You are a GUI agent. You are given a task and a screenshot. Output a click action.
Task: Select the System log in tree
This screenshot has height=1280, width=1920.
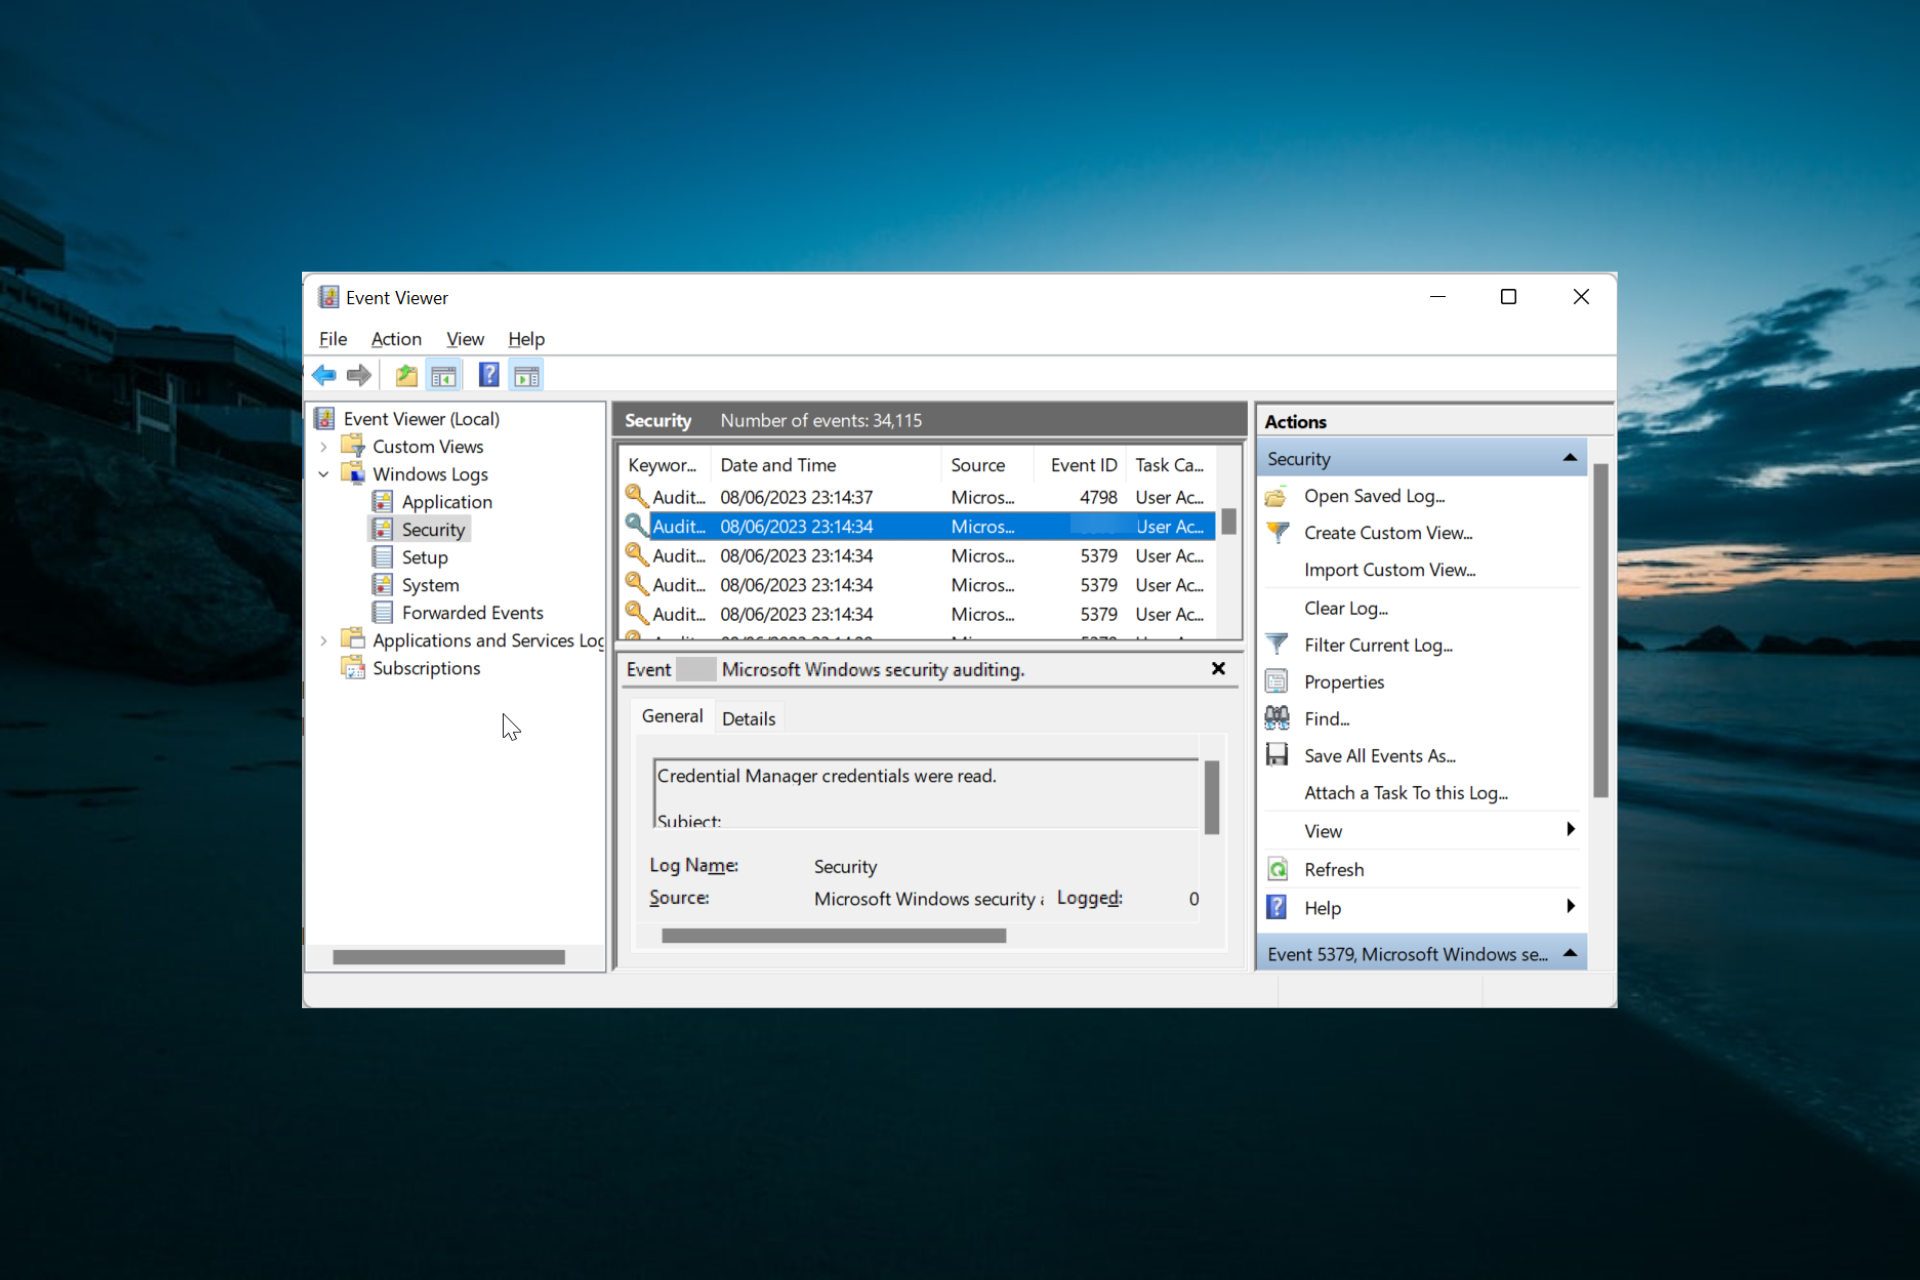click(430, 585)
